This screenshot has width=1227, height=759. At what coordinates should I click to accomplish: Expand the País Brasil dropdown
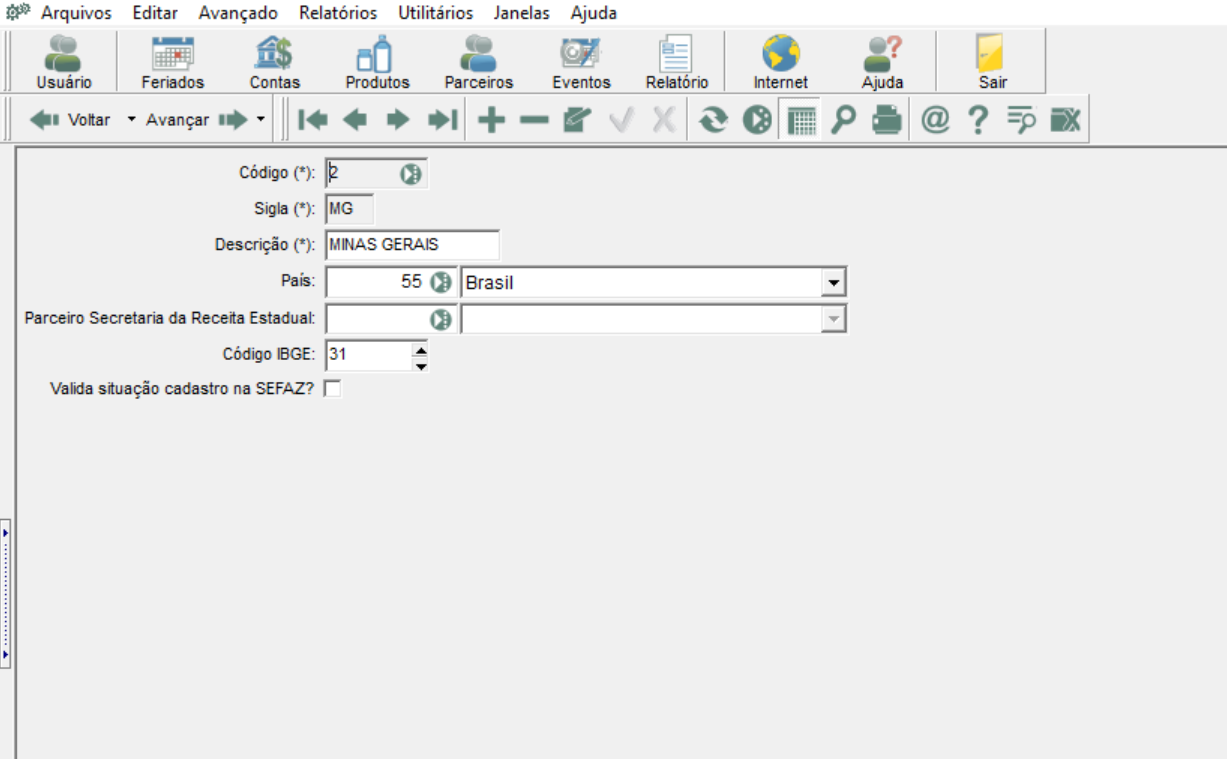click(x=833, y=283)
